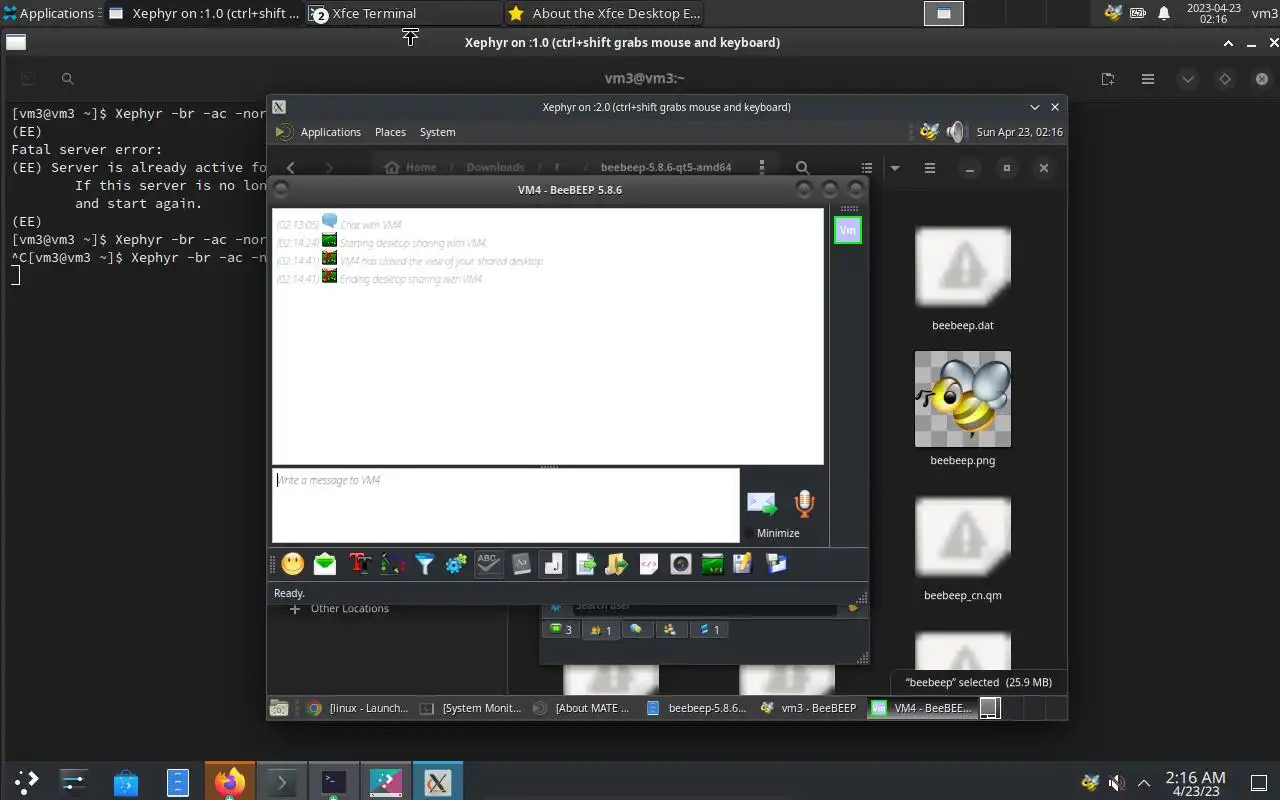Switch to the users tab showing 3
1280x800 pixels.
[x=561, y=630]
